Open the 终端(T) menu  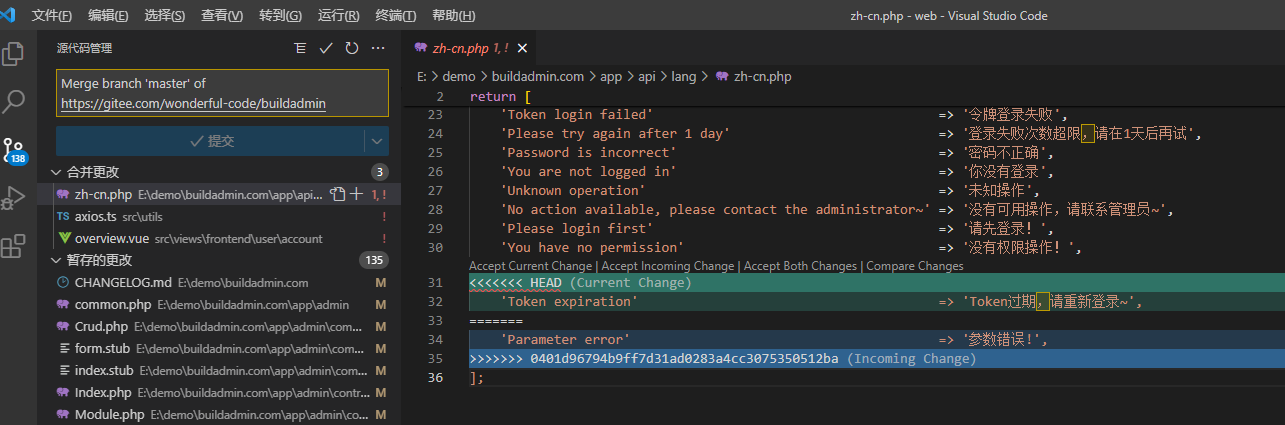(x=395, y=16)
